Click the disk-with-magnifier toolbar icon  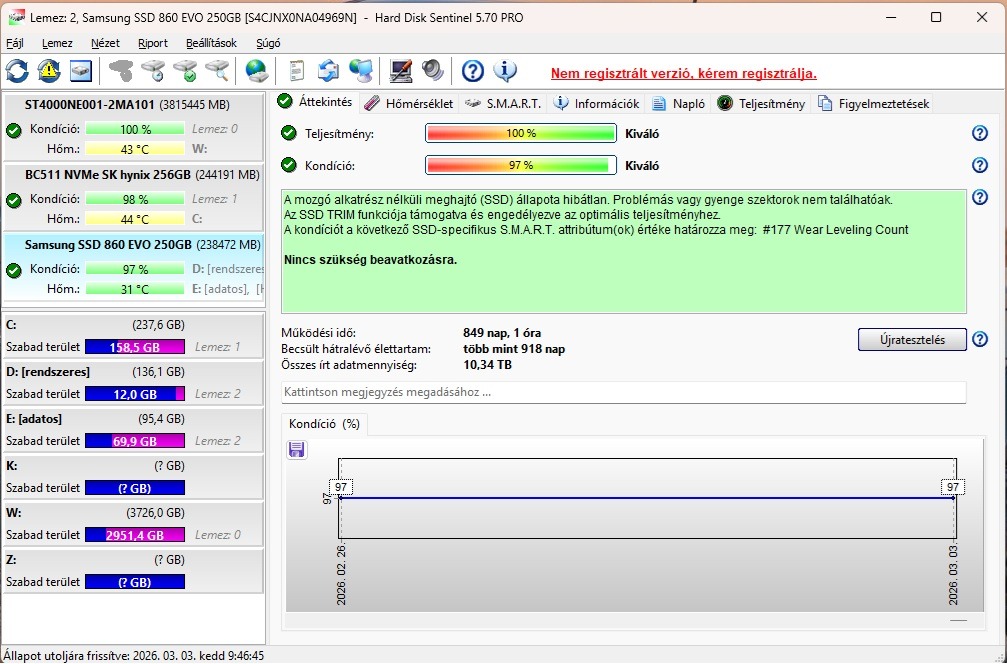(x=218, y=71)
